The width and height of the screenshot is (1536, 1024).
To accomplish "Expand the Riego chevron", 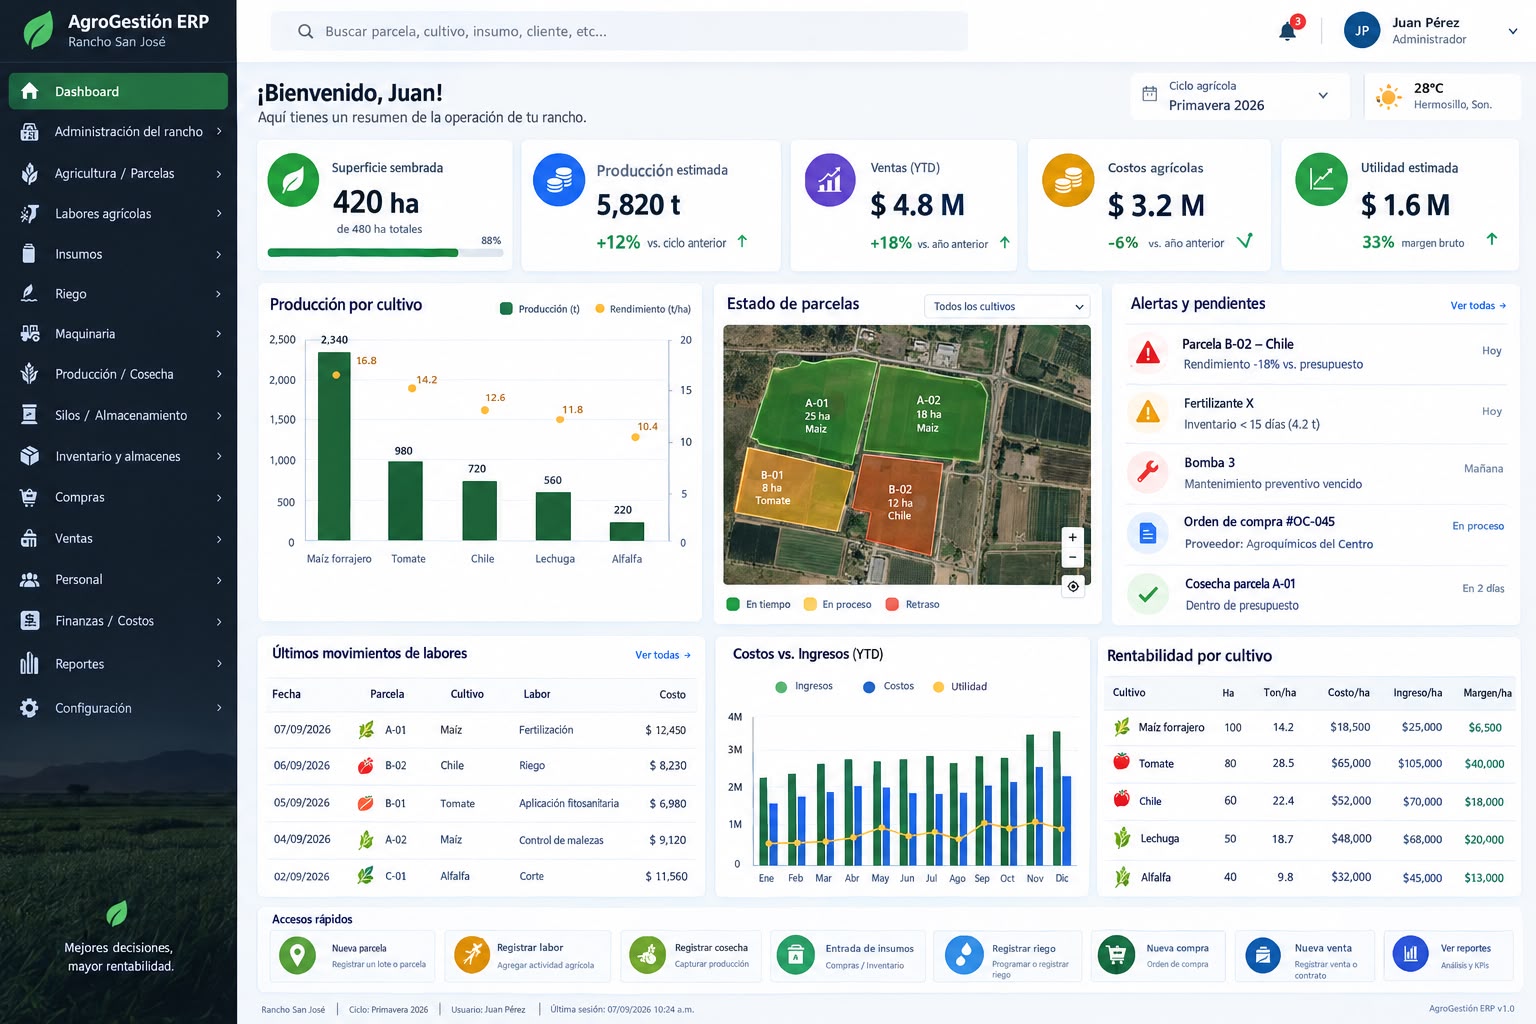I will point(219,294).
